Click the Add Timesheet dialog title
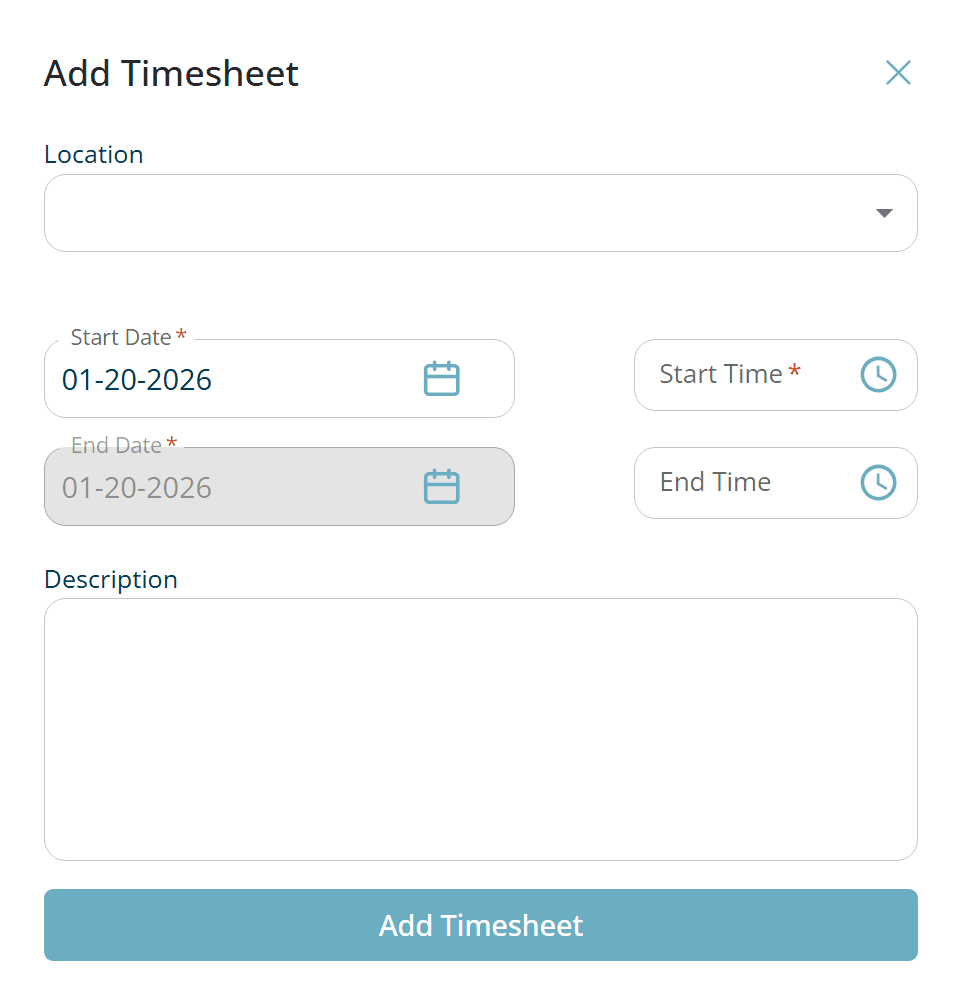The width and height of the screenshot is (963, 992). (171, 73)
